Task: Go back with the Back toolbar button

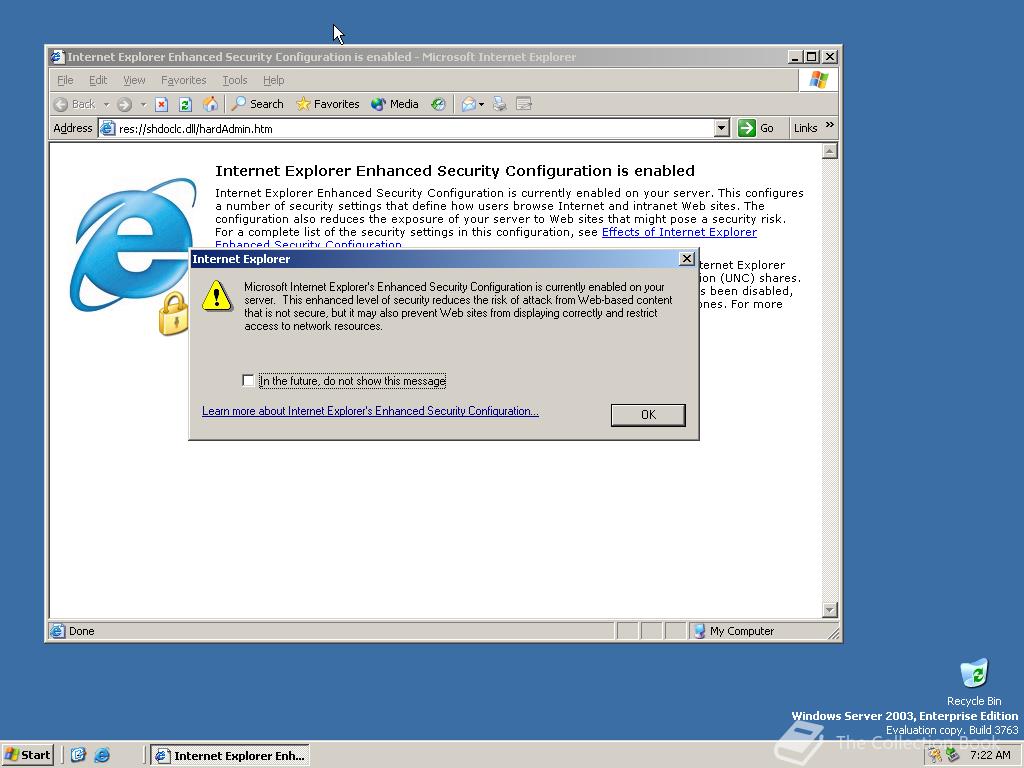Action: point(75,104)
